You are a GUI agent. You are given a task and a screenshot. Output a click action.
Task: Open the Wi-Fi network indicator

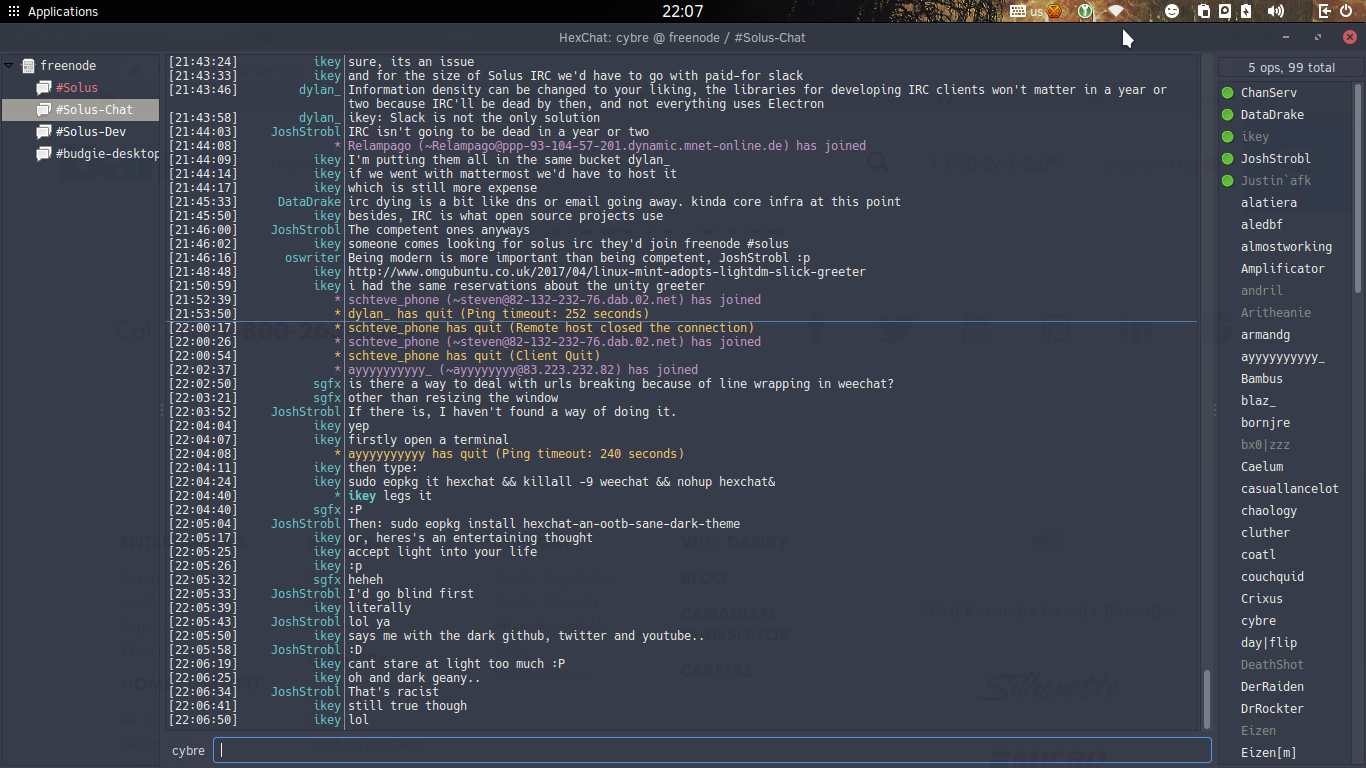(x=1116, y=11)
